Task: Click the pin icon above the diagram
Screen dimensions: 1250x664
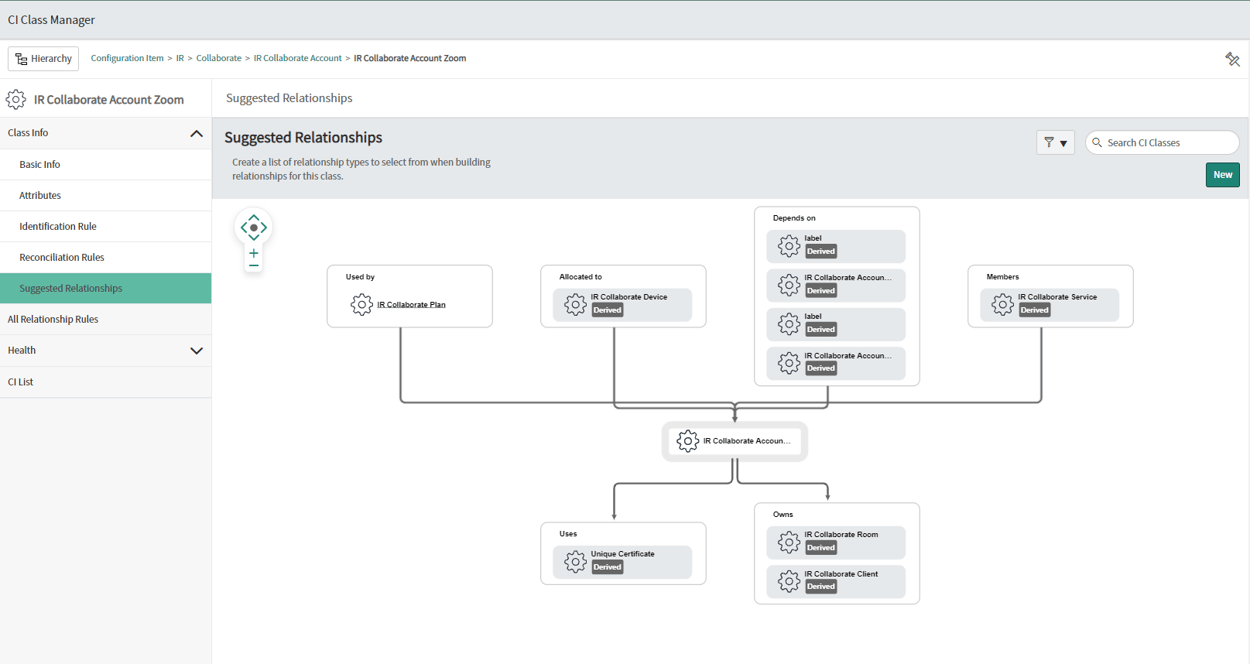Action: pyautogui.click(x=1232, y=58)
